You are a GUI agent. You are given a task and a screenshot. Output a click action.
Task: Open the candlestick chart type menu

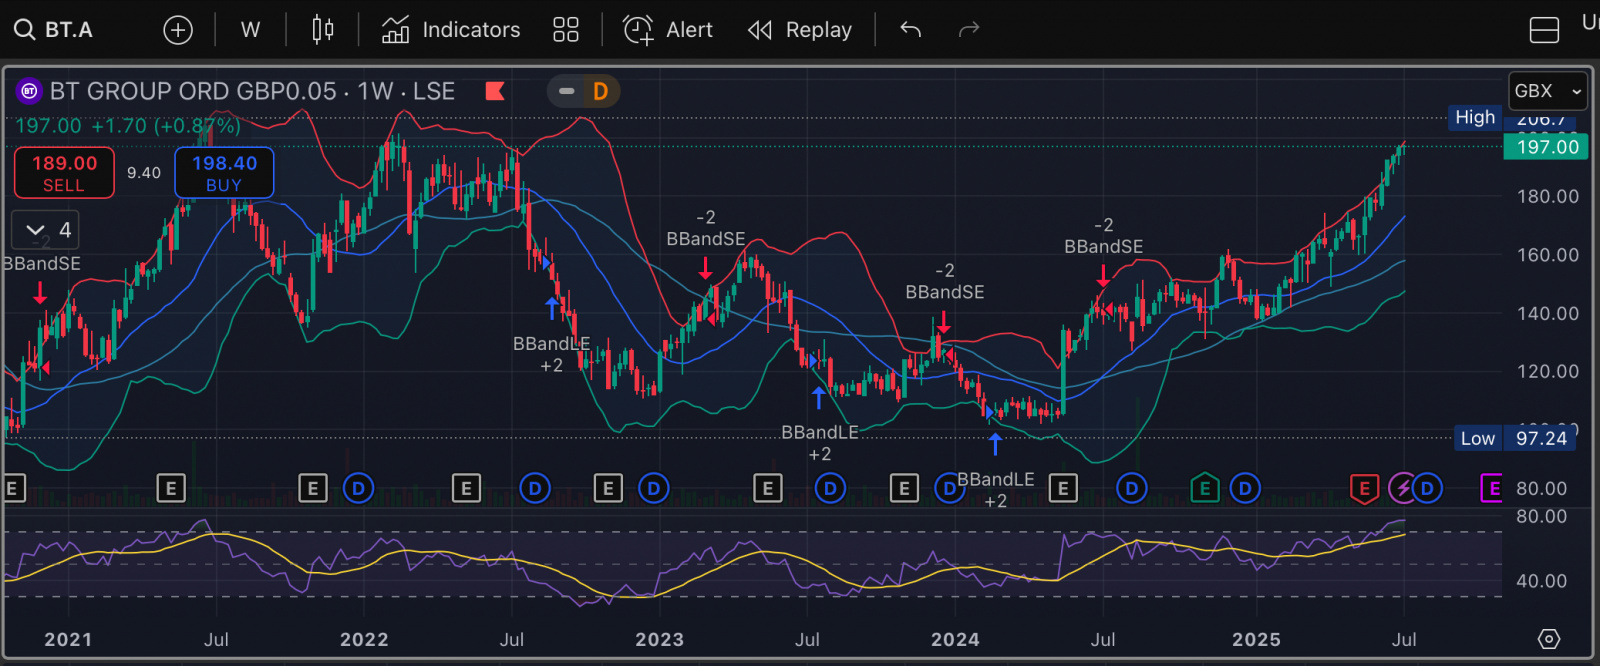point(322,30)
